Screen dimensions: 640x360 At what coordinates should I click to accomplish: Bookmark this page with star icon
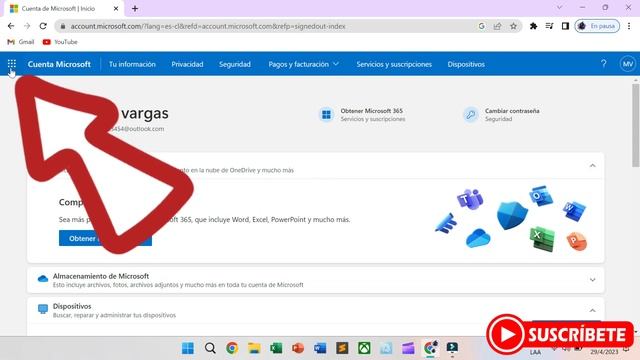(x=513, y=26)
